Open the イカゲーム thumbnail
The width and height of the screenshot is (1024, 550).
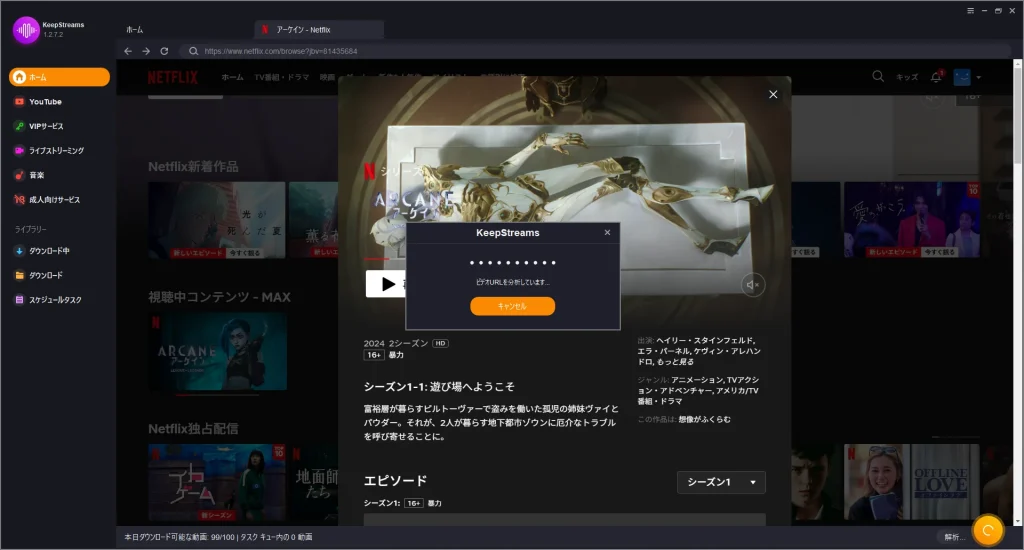coord(217,482)
